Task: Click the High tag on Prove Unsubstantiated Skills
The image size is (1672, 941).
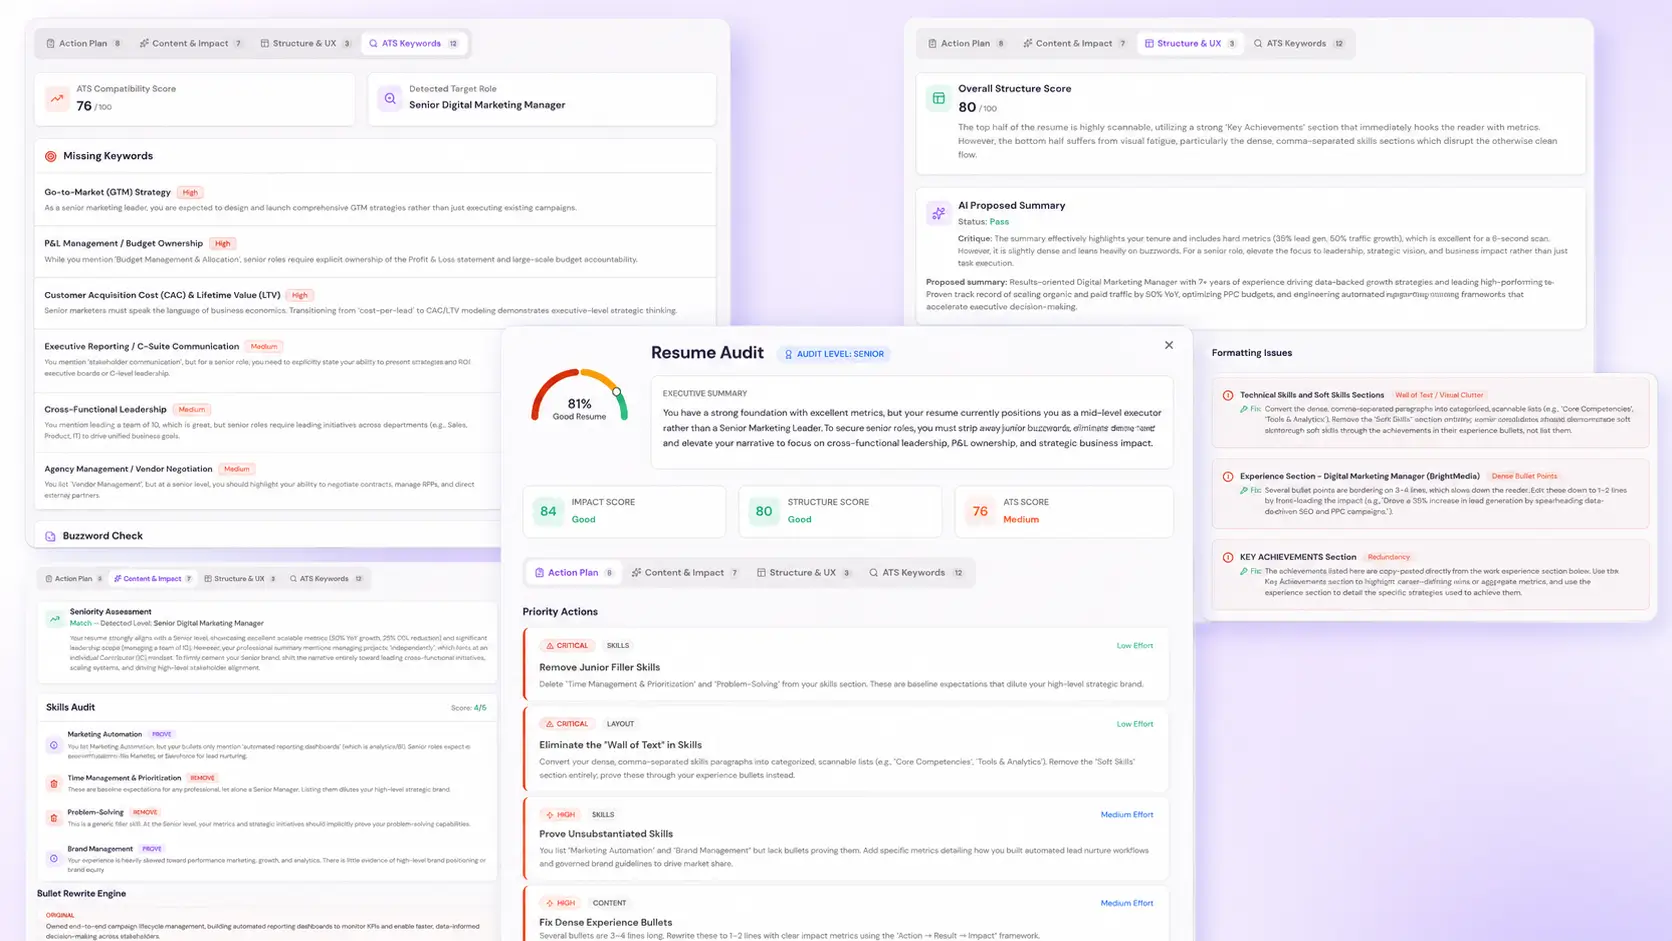Action: pyautogui.click(x=560, y=815)
